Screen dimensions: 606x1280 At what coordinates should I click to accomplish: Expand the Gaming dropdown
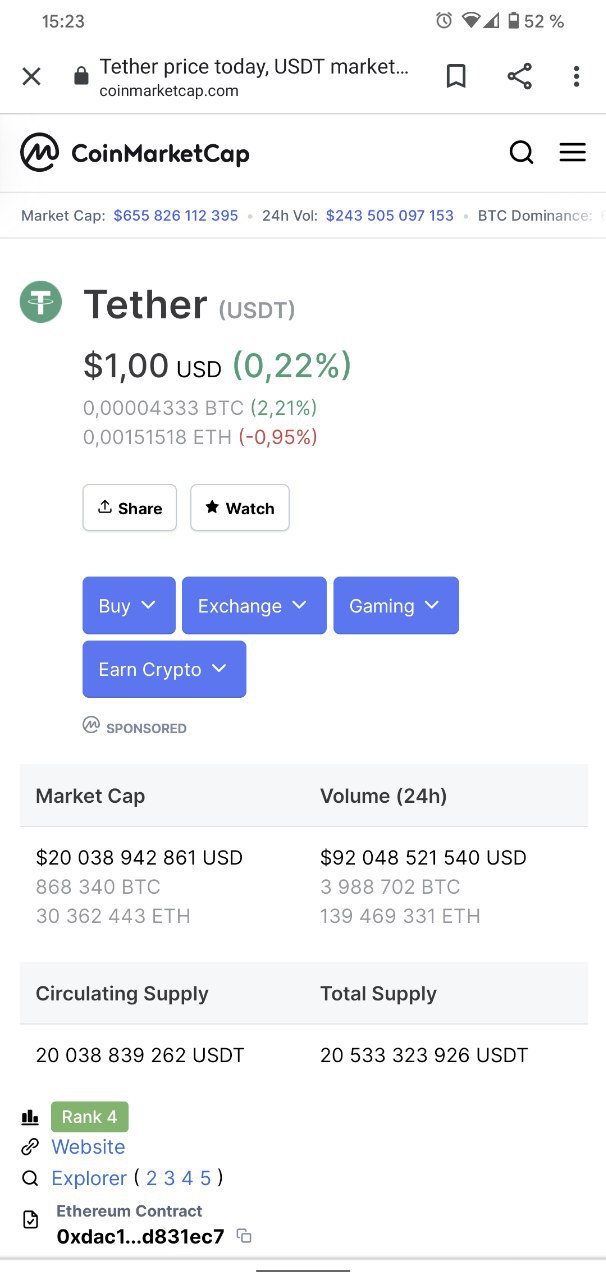coord(396,605)
